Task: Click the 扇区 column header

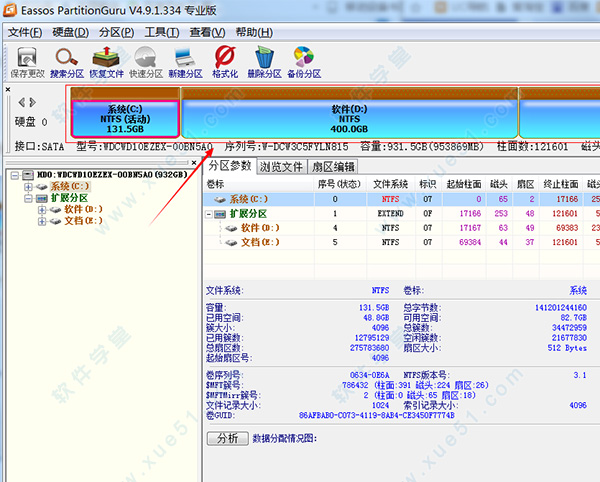Action: 525,185
